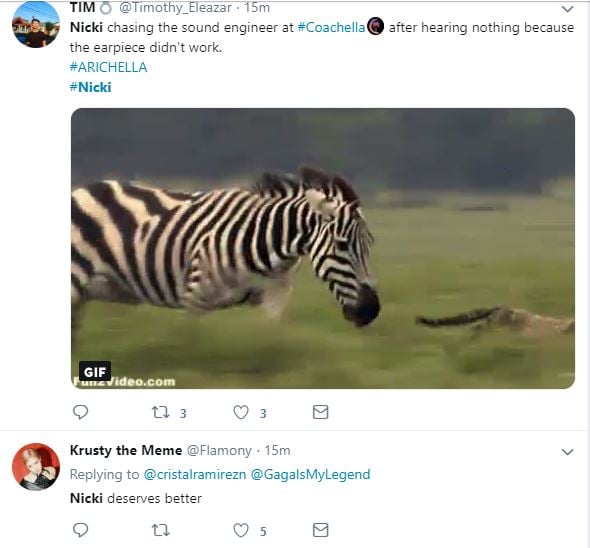
Task: Message Krusty the Meme's tweet with envelope icon
Action: tap(321, 530)
